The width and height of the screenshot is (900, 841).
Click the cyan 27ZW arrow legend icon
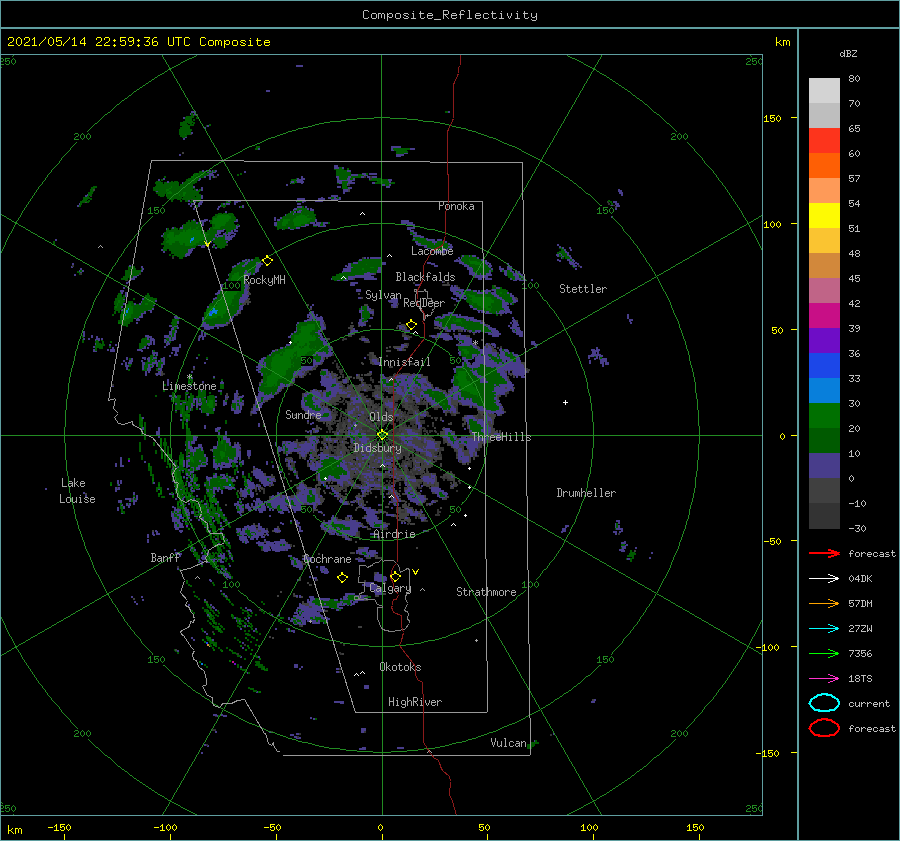pyautogui.click(x=824, y=629)
